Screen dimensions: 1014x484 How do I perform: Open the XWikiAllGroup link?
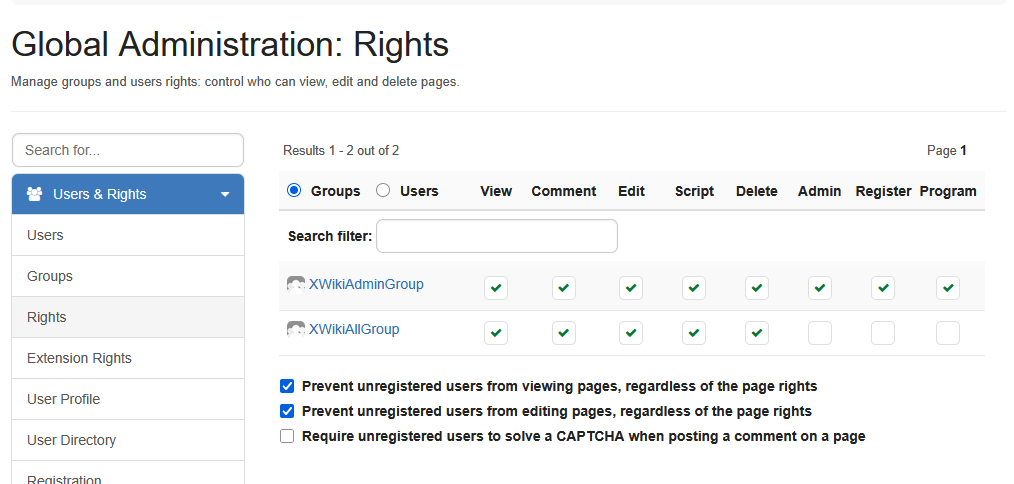pos(354,329)
